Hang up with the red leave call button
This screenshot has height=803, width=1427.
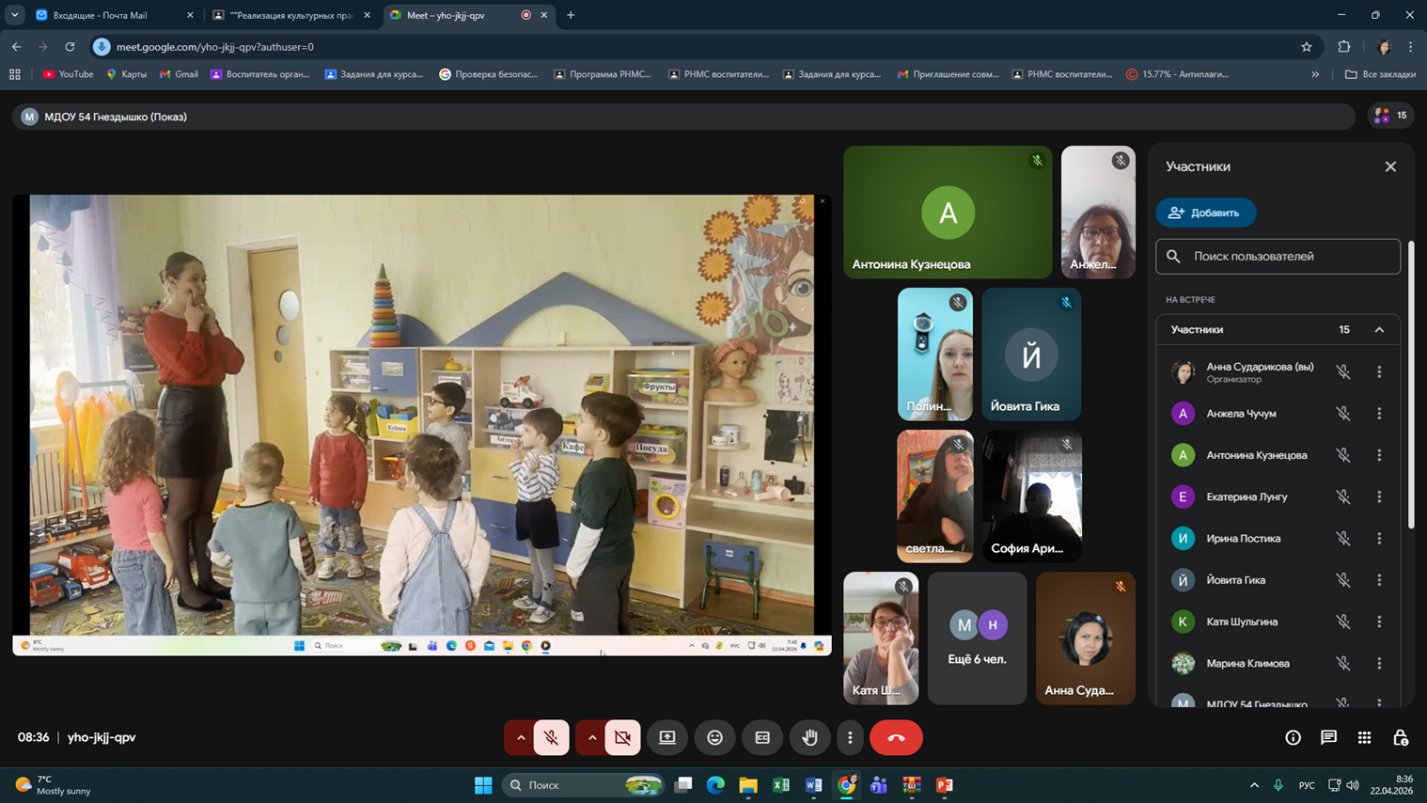(x=896, y=738)
